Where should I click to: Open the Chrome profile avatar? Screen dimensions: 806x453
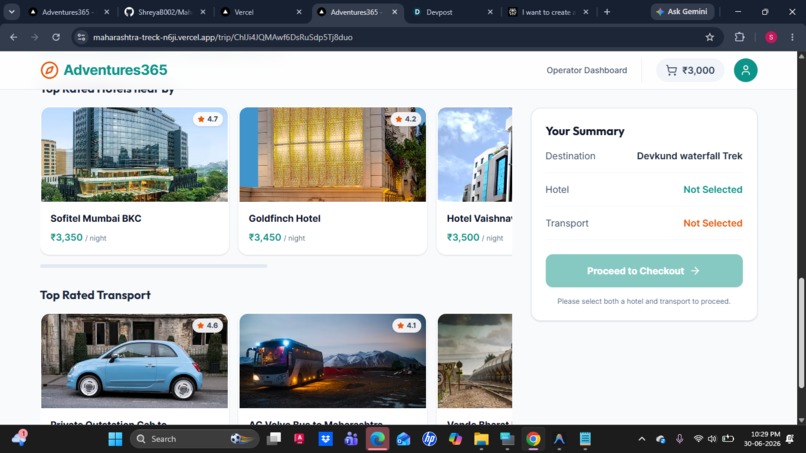[771, 37]
